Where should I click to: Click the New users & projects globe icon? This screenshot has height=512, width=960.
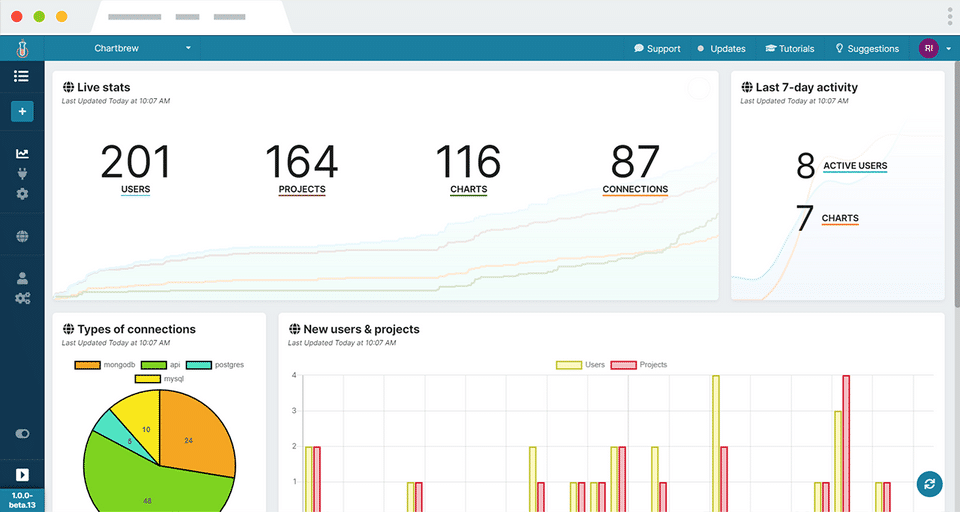294,329
